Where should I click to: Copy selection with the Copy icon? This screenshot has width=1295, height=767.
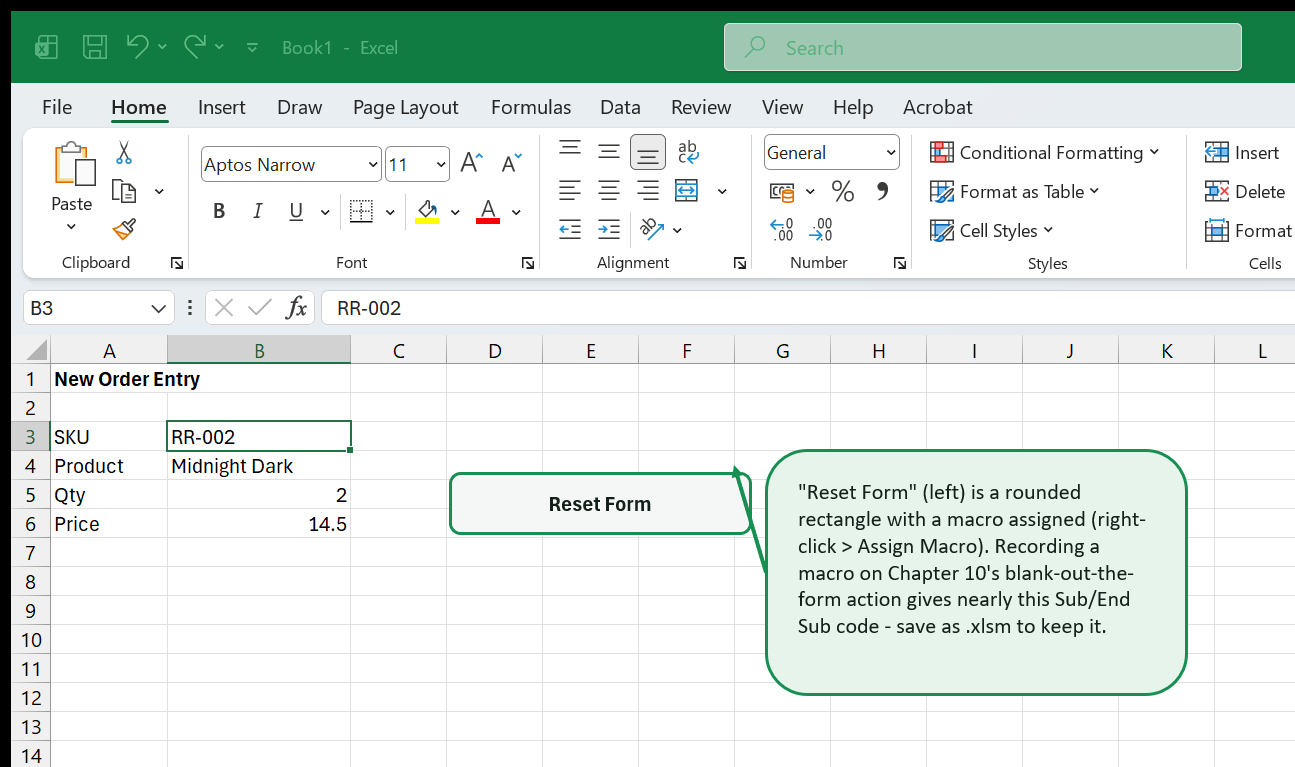(x=124, y=191)
